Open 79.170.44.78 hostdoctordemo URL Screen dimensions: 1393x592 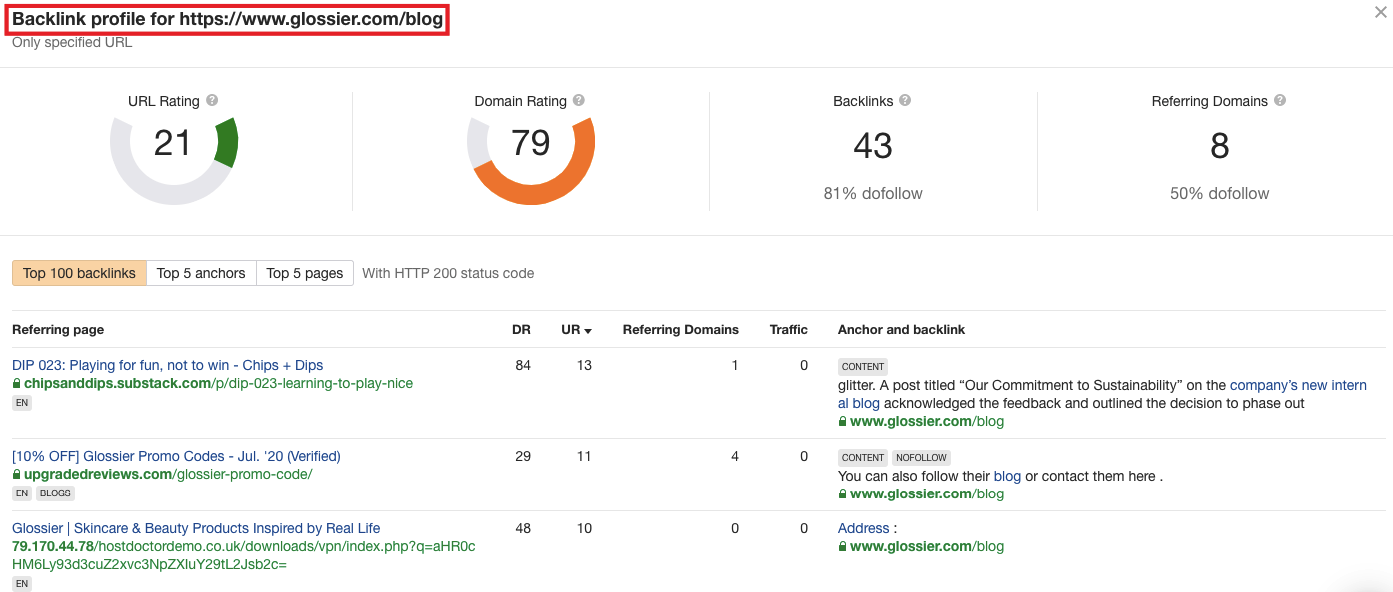click(243, 555)
